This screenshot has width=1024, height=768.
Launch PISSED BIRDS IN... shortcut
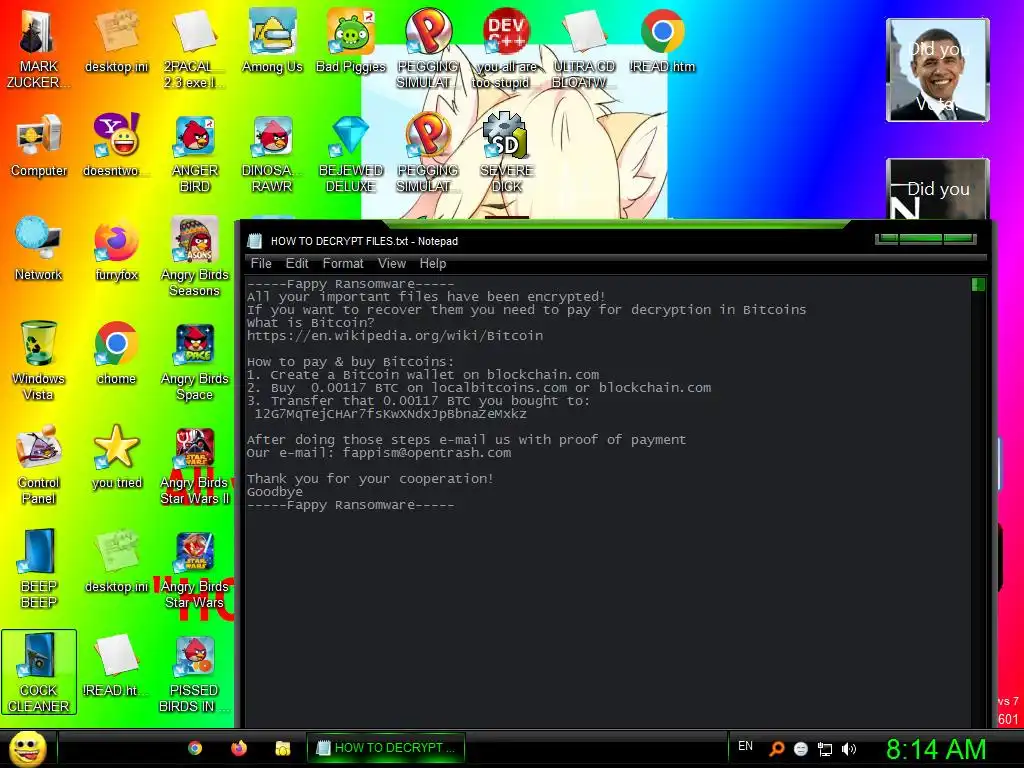pyautogui.click(x=195, y=673)
